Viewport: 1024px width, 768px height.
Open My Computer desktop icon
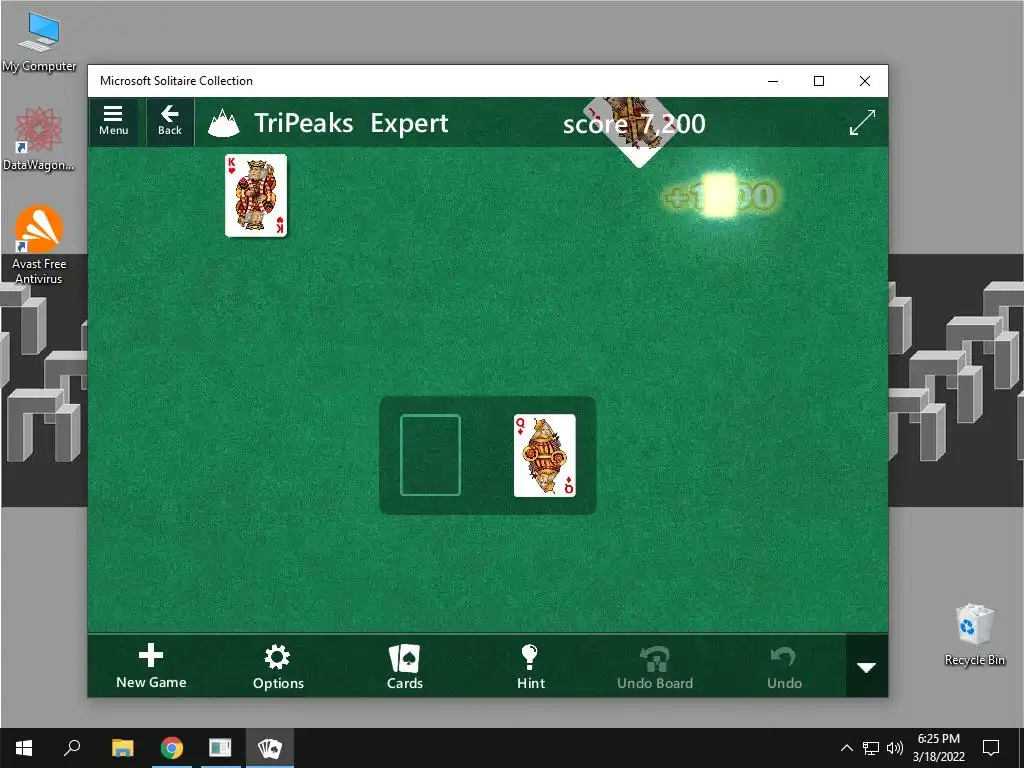click(39, 42)
